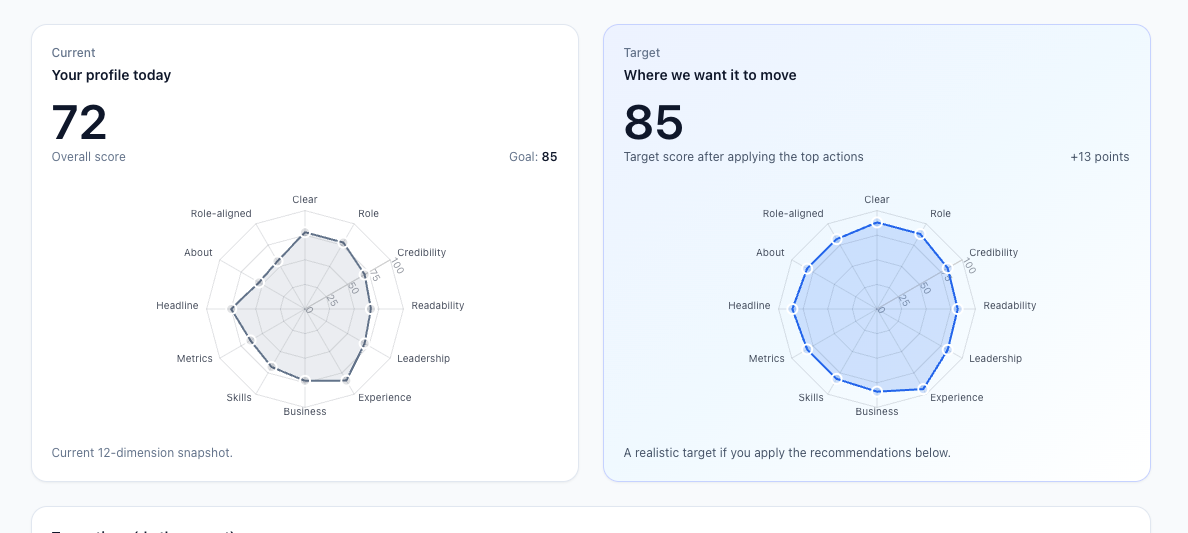Click the Headline data point on the current radar chart
Viewport: 1188px width, 533px height.
[232, 310]
